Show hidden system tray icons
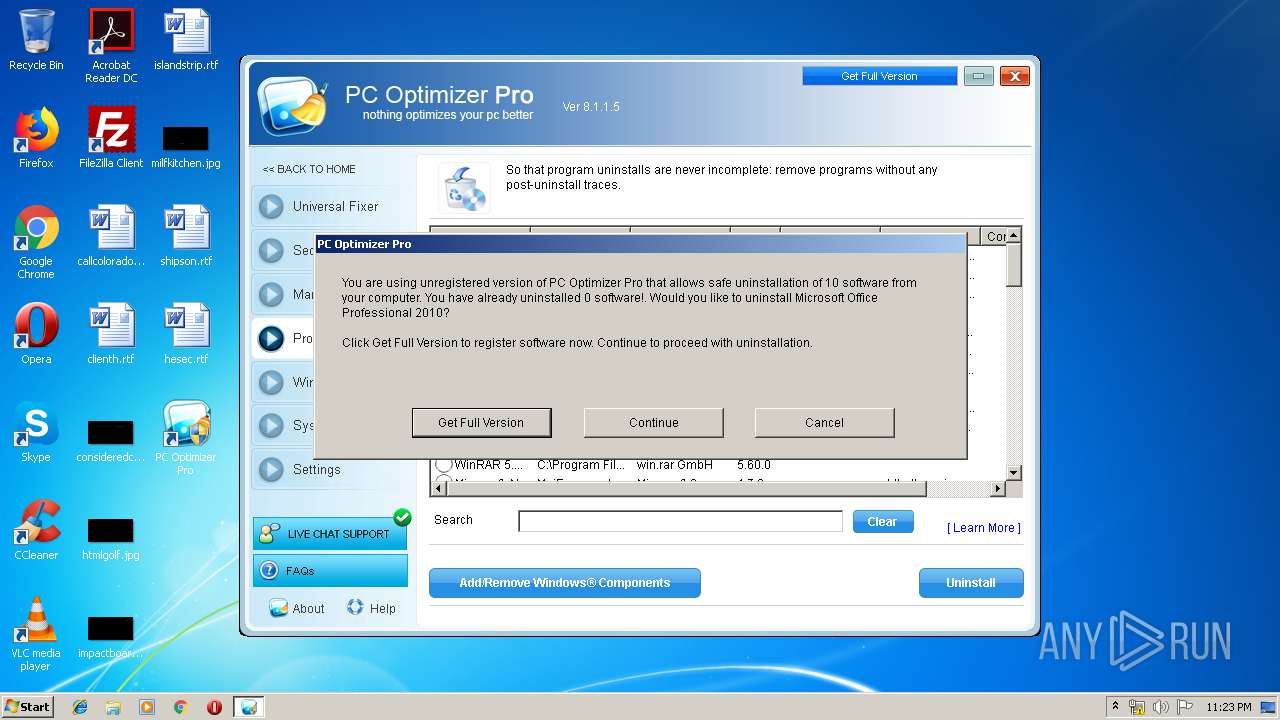Screen dimensions: 1280x720 1115,707
